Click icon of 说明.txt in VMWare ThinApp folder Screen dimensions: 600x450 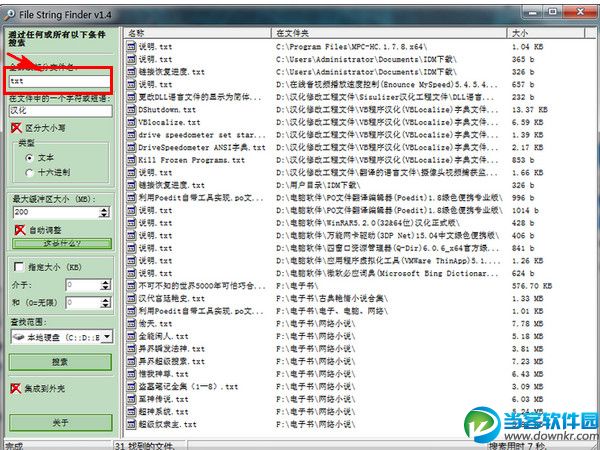131,261
